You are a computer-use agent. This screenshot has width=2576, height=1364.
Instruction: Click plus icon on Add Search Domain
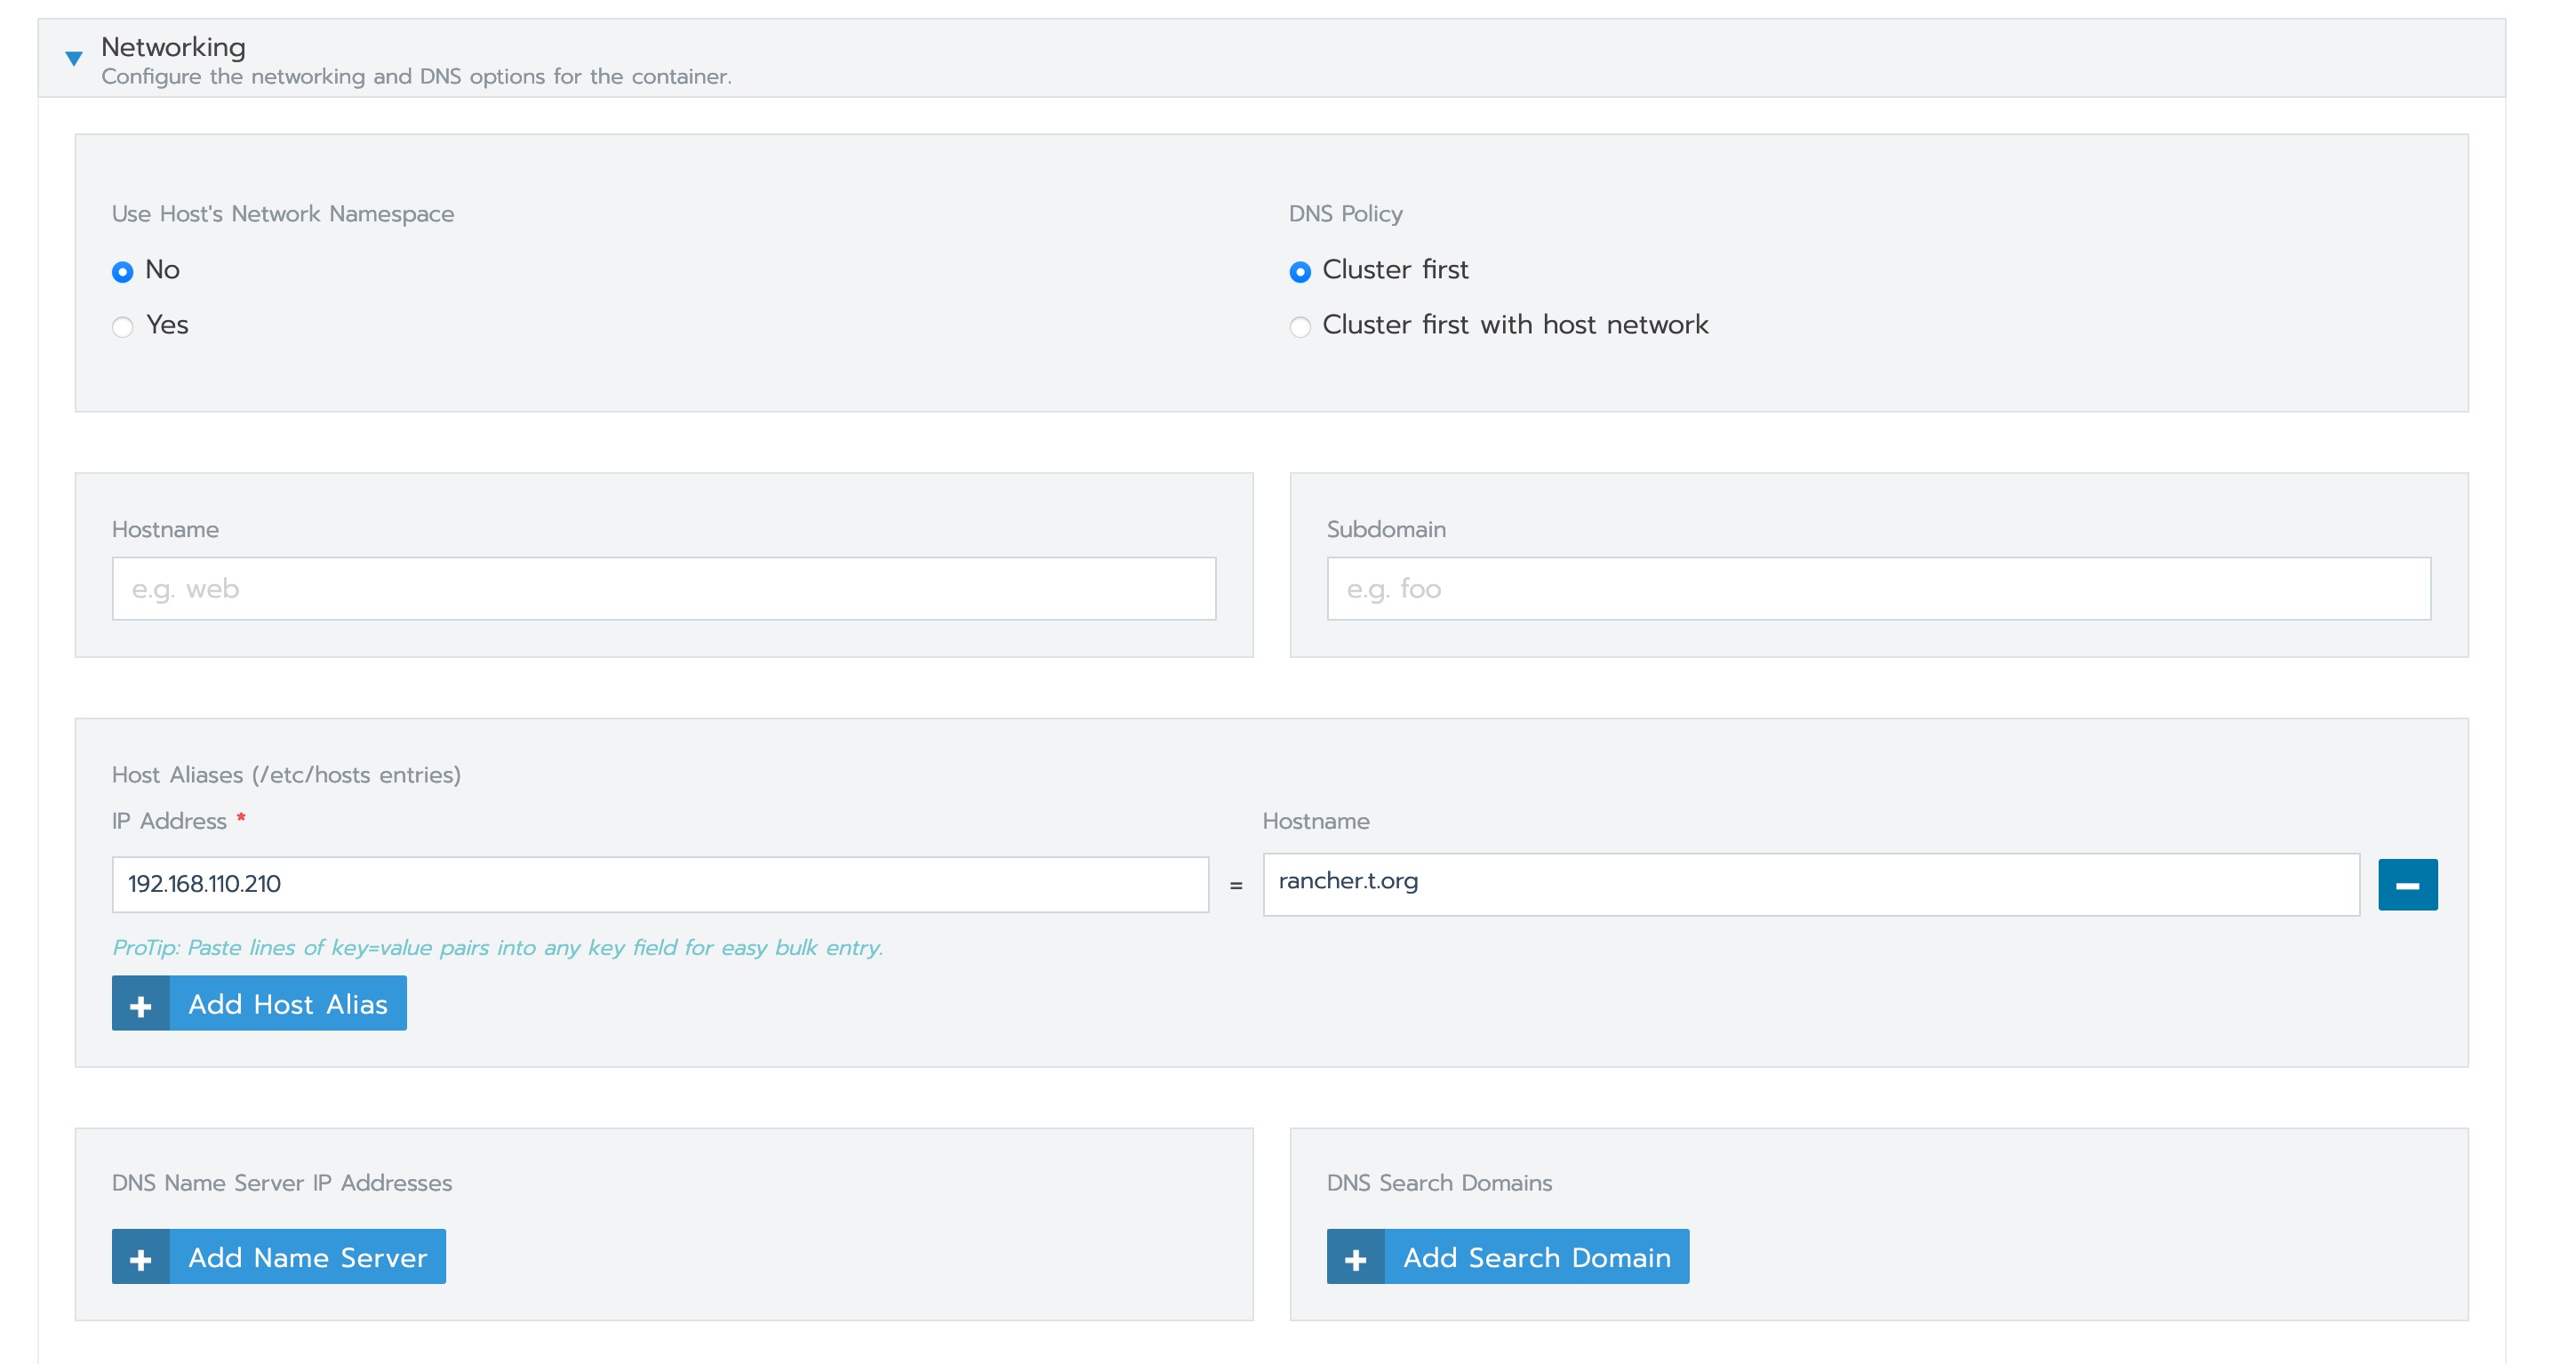click(1355, 1258)
